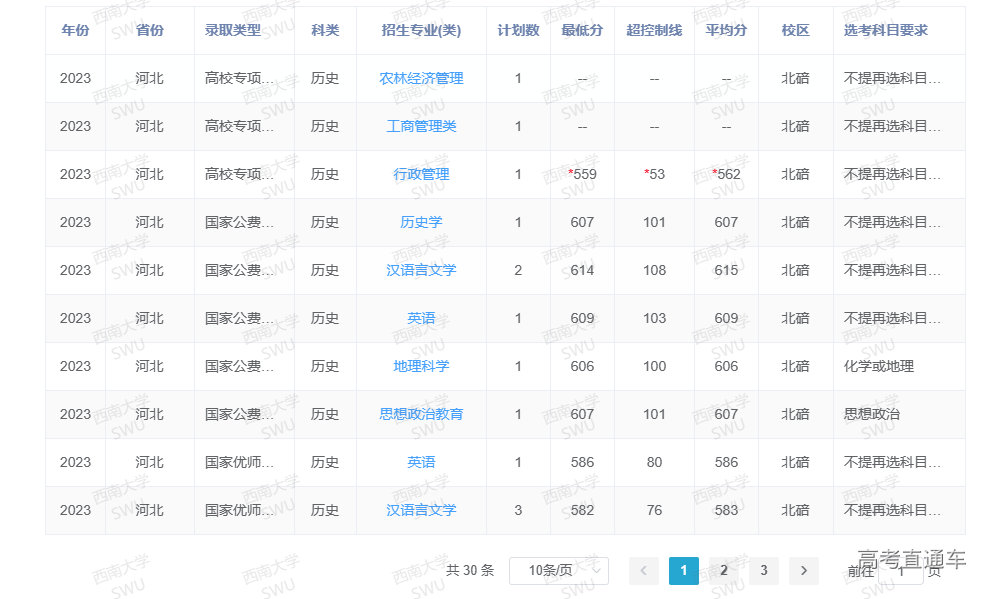Expand the page size selector chevron
This screenshot has height=599, width=995.
click(x=598, y=571)
